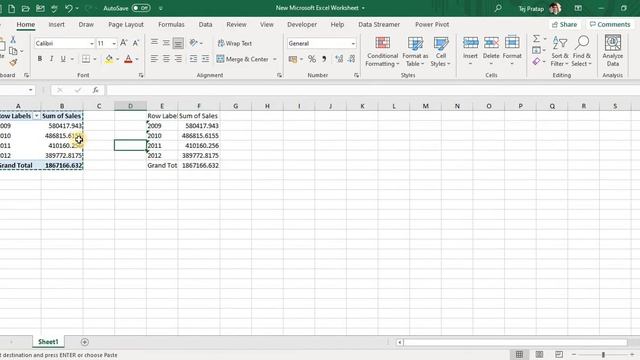640x360 pixels.
Task: Click Sort & Filter button
Action: point(559,51)
